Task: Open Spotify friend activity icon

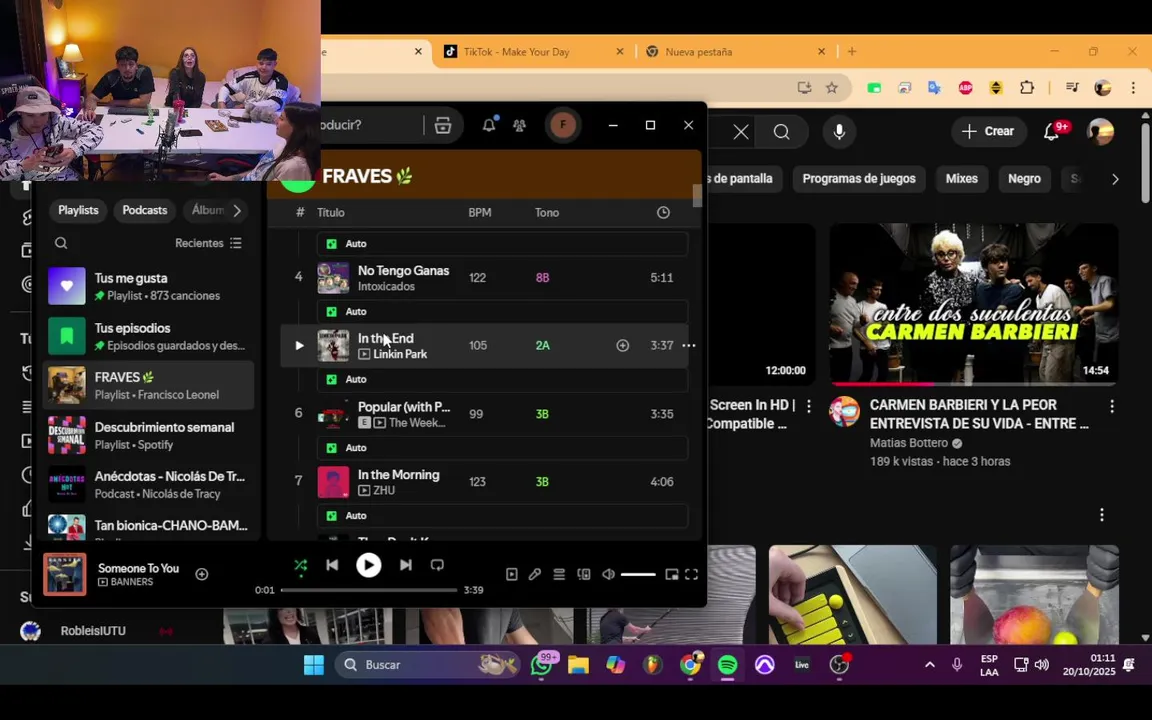Action: coord(519,126)
